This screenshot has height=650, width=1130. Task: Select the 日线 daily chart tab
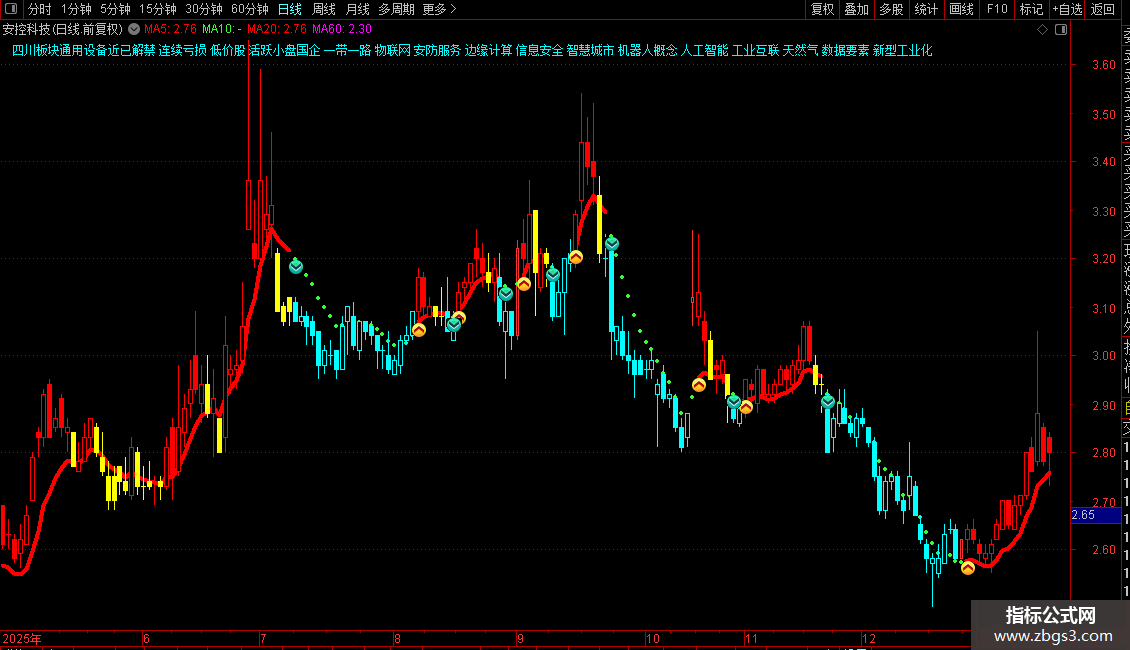(290, 9)
